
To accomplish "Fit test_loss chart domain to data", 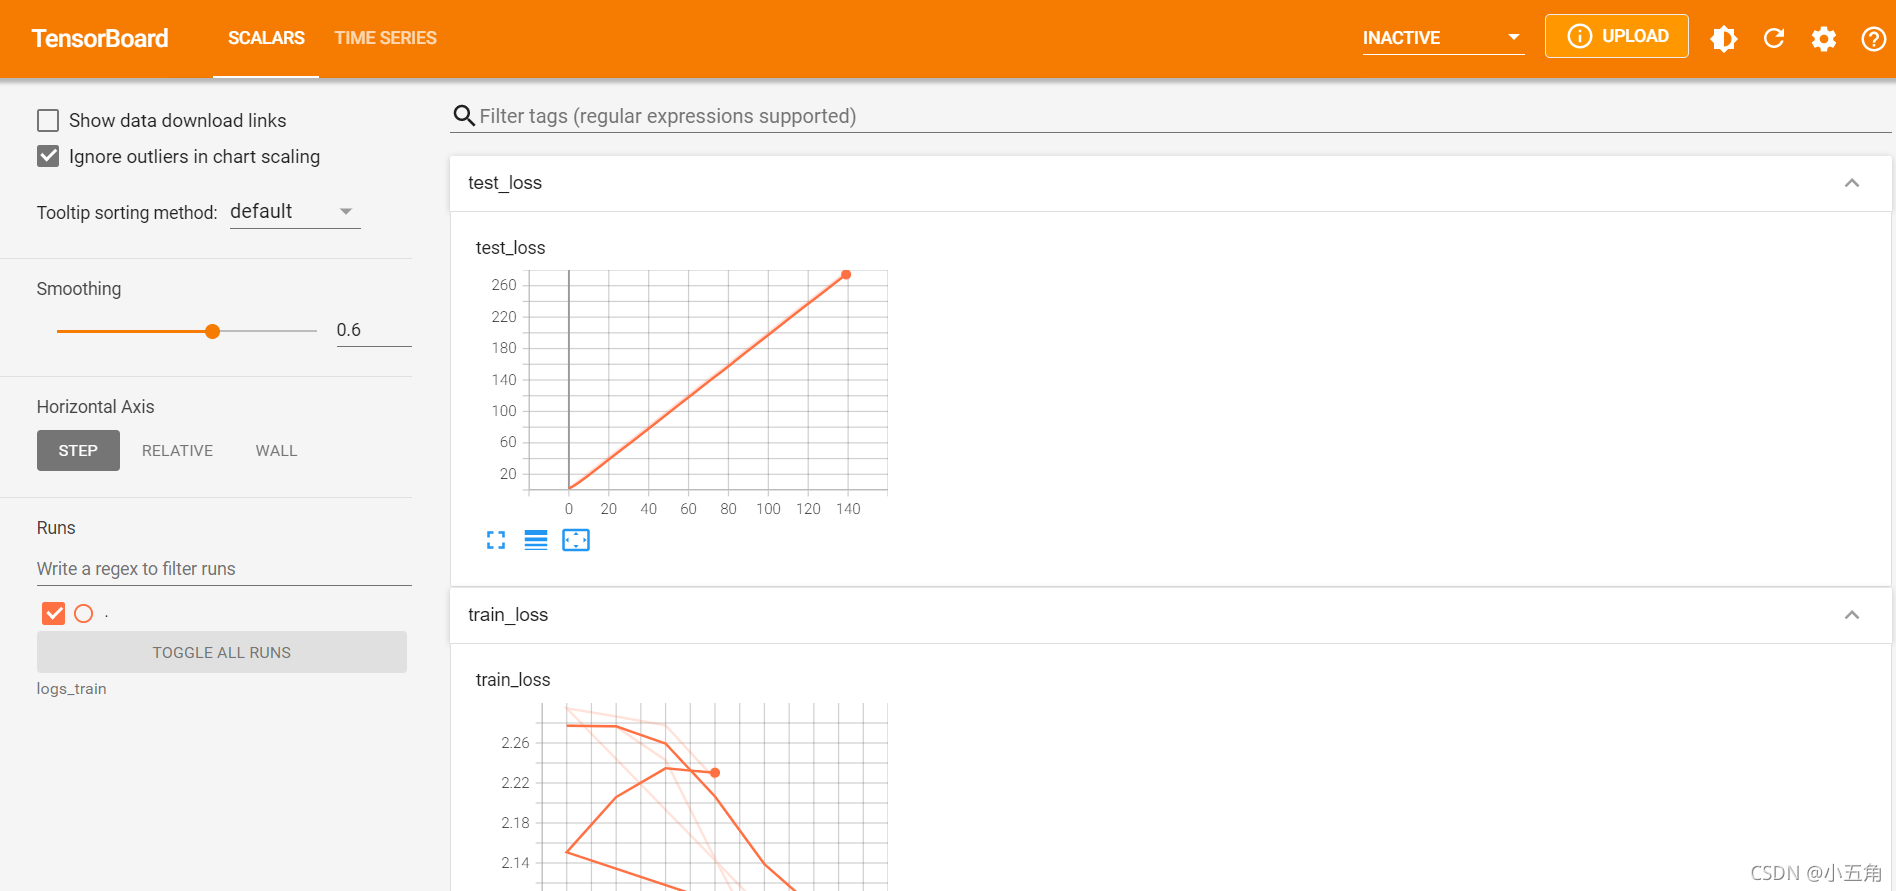I will click(x=576, y=540).
